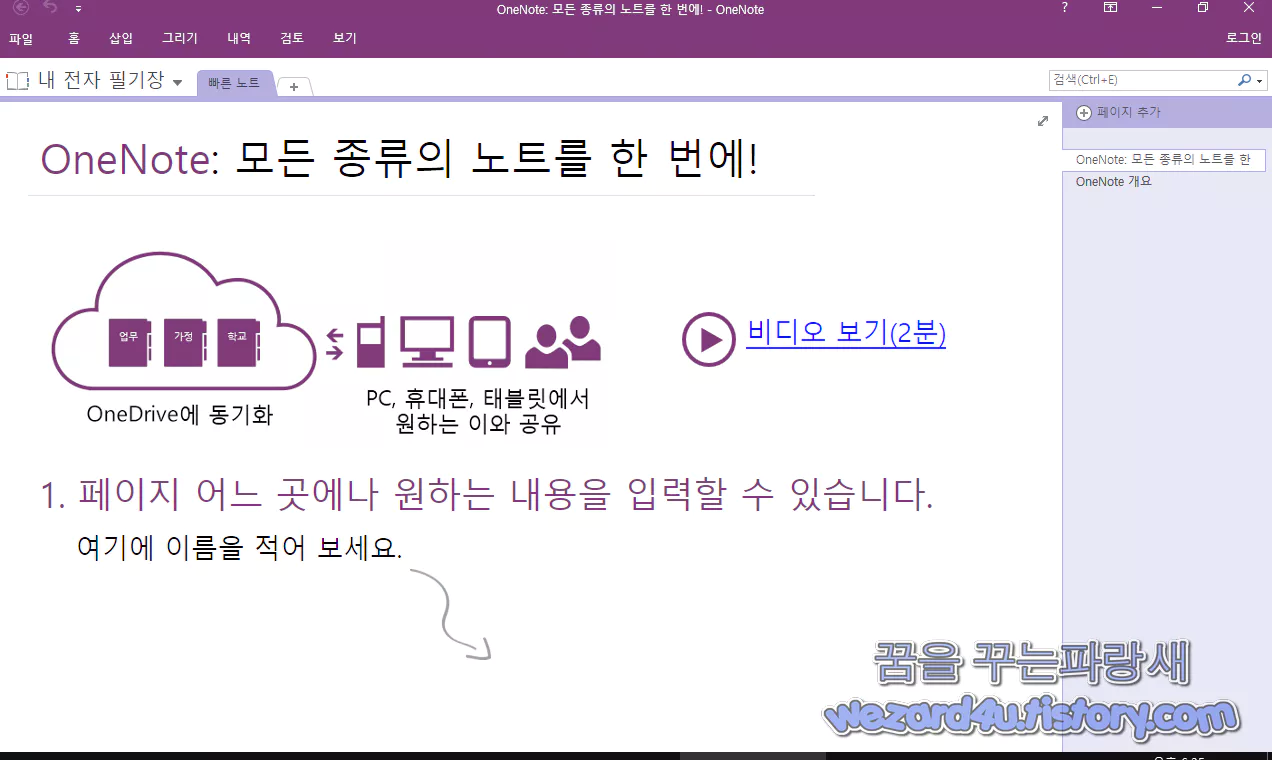
Task: Click the 'PC, 휴대폰, 태블릿에서' caption text
Action: click(x=478, y=399)
